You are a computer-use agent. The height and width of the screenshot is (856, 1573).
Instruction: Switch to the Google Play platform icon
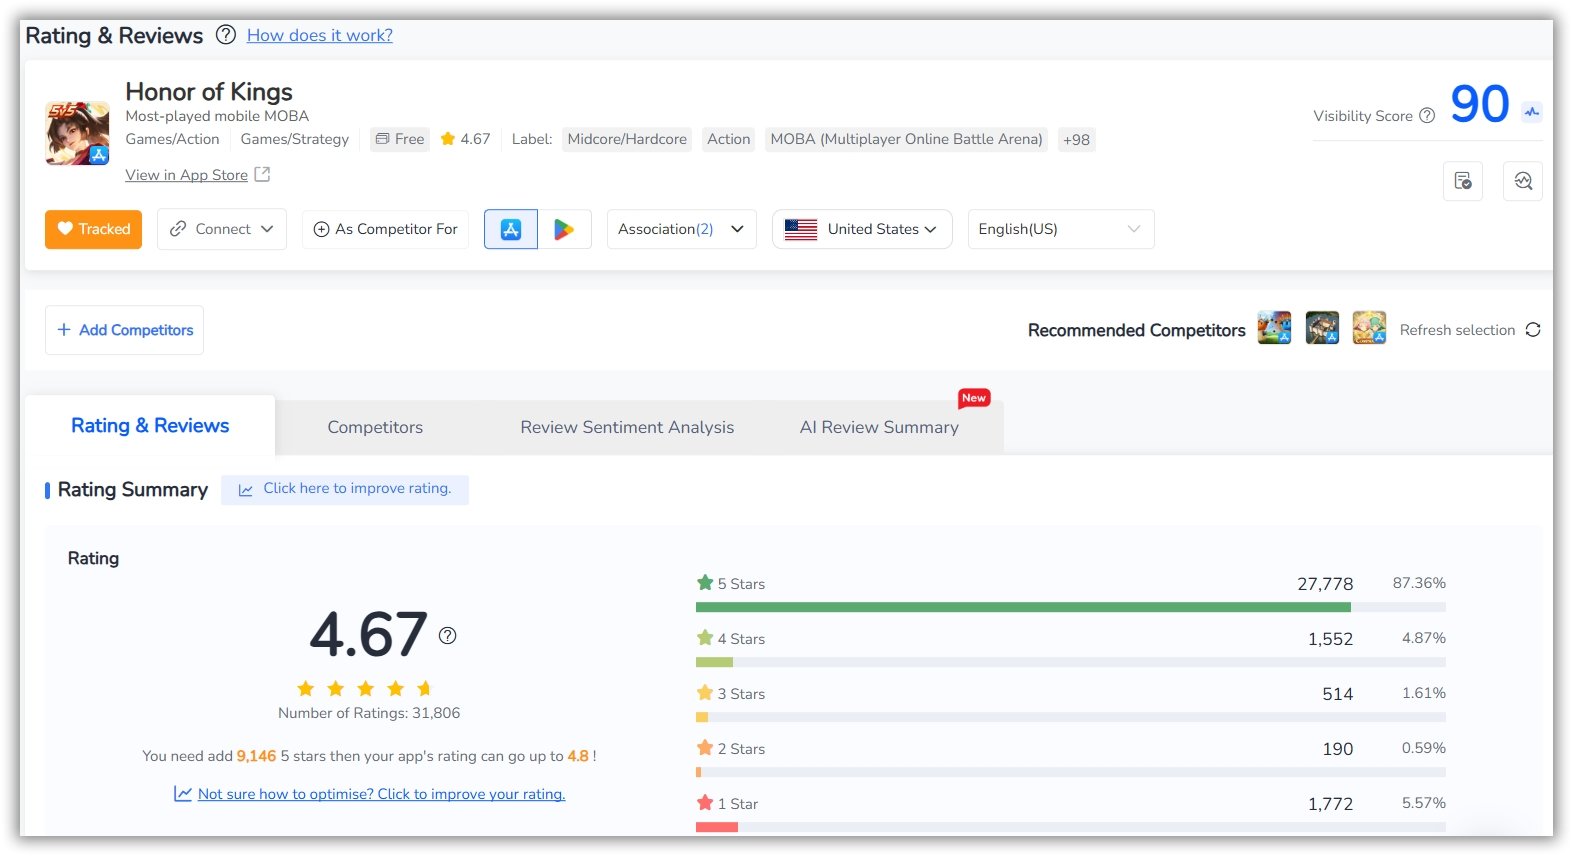click(565, 229)
